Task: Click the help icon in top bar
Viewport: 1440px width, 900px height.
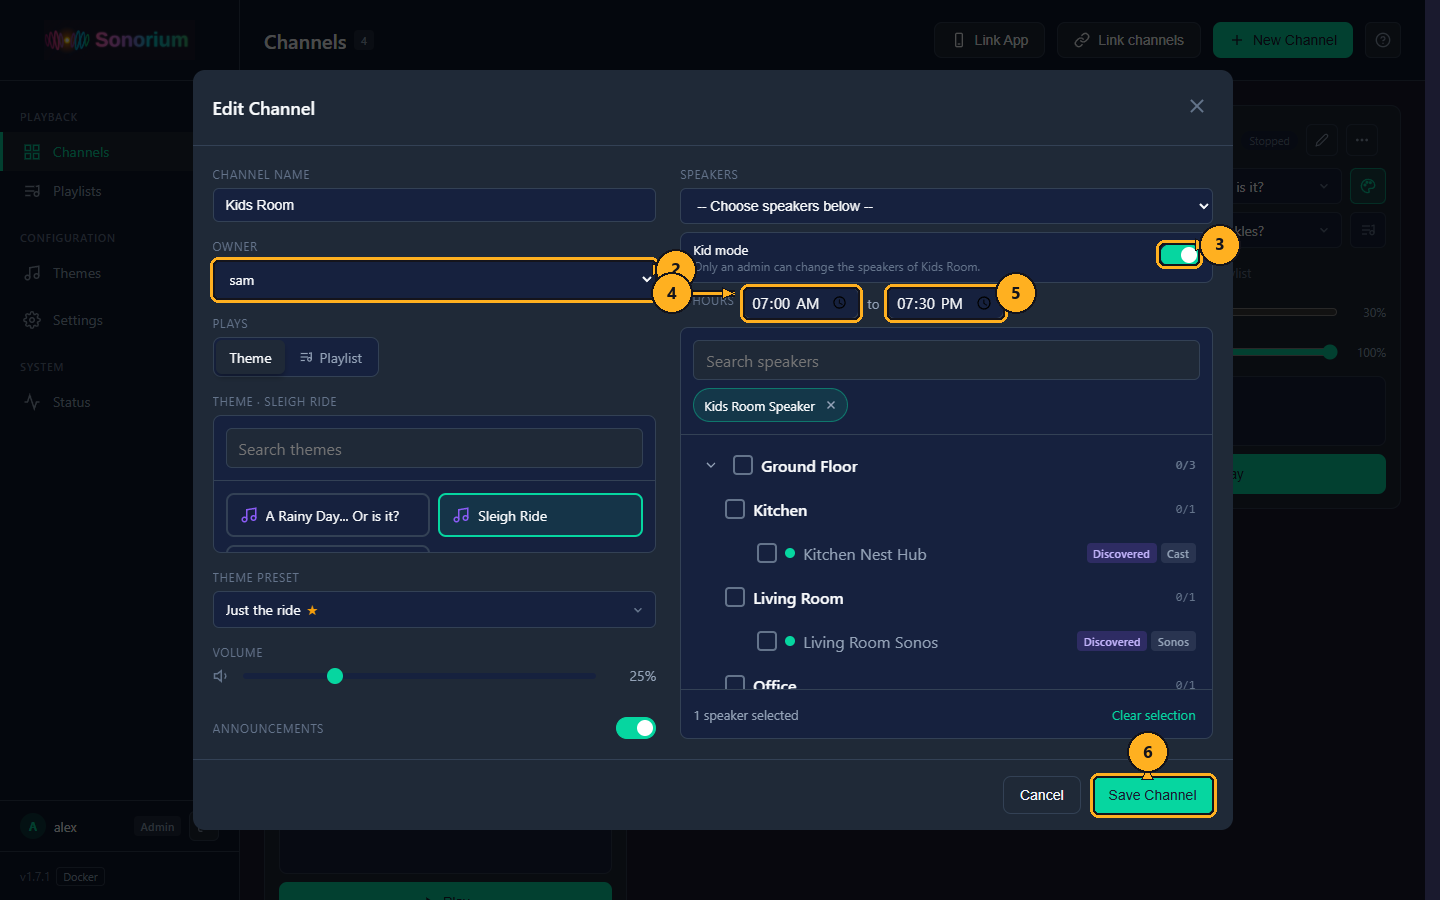Action: coord(1383,40)
